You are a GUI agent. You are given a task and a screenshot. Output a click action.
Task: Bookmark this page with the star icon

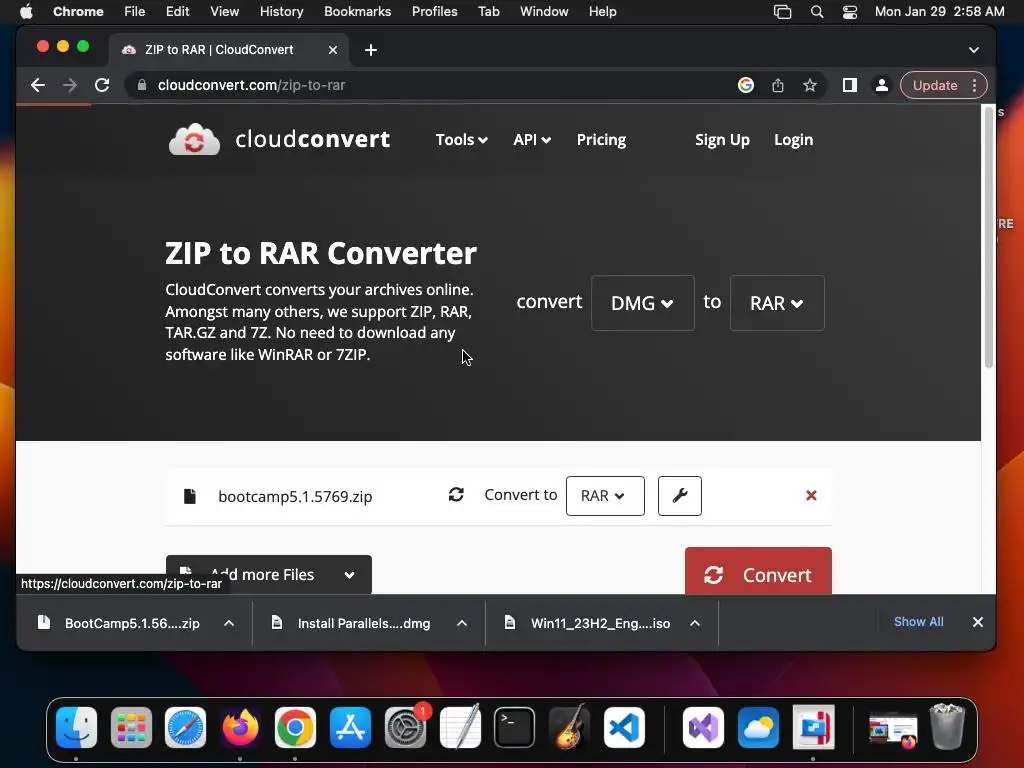810,85
